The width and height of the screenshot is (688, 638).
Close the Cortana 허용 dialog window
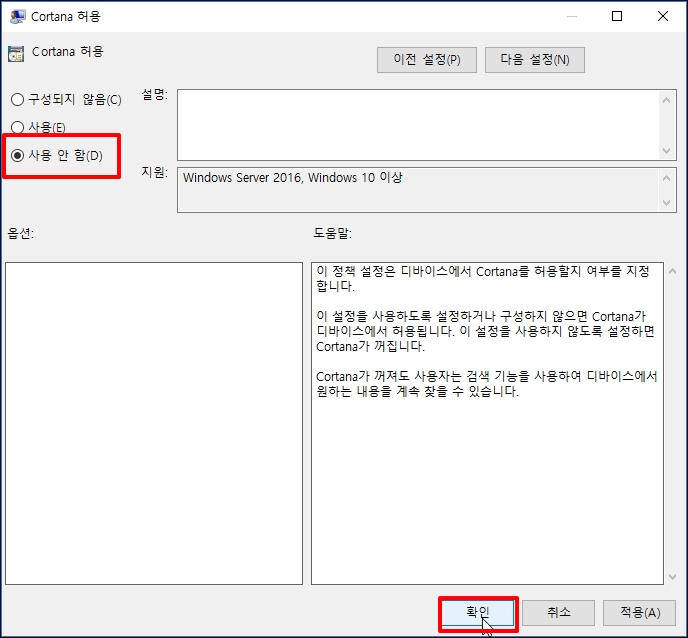pyautogui.click(x=663, y=16)
